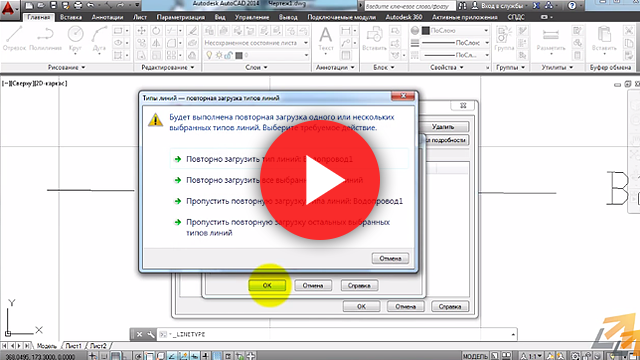
Task: Open the СПДС ribbon tab
Action: pos(516,17)
